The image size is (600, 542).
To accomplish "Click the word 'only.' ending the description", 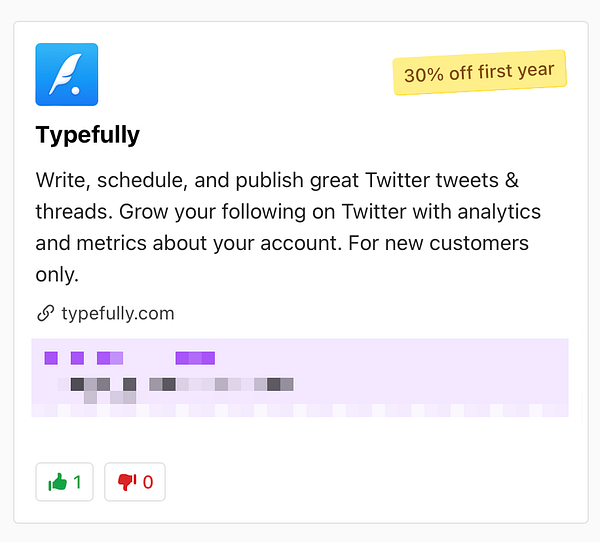I will 57,274.
